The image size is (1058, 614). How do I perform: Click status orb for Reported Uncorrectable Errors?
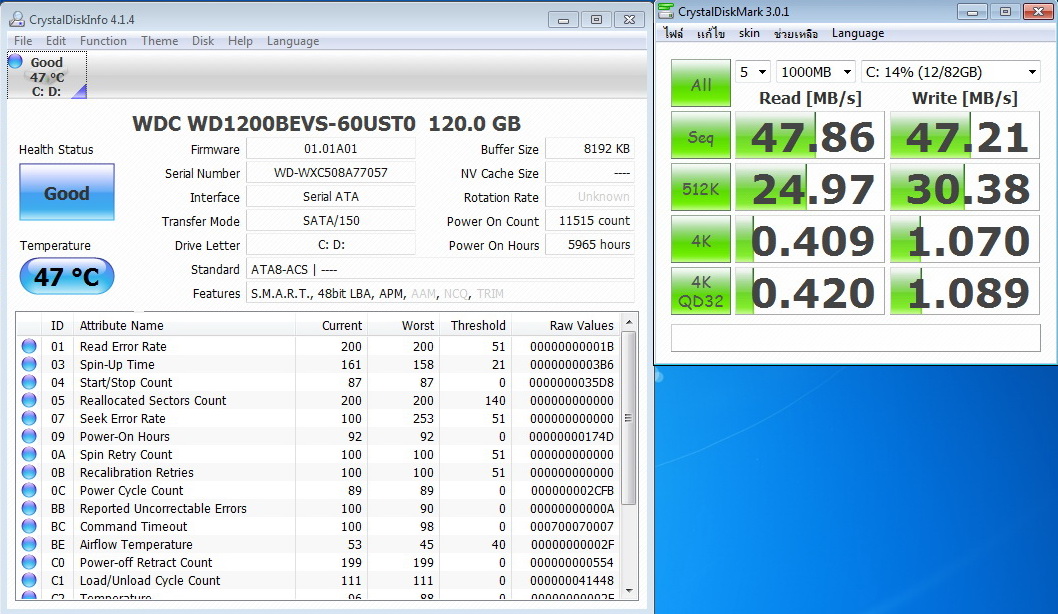[x=29, y=508]
